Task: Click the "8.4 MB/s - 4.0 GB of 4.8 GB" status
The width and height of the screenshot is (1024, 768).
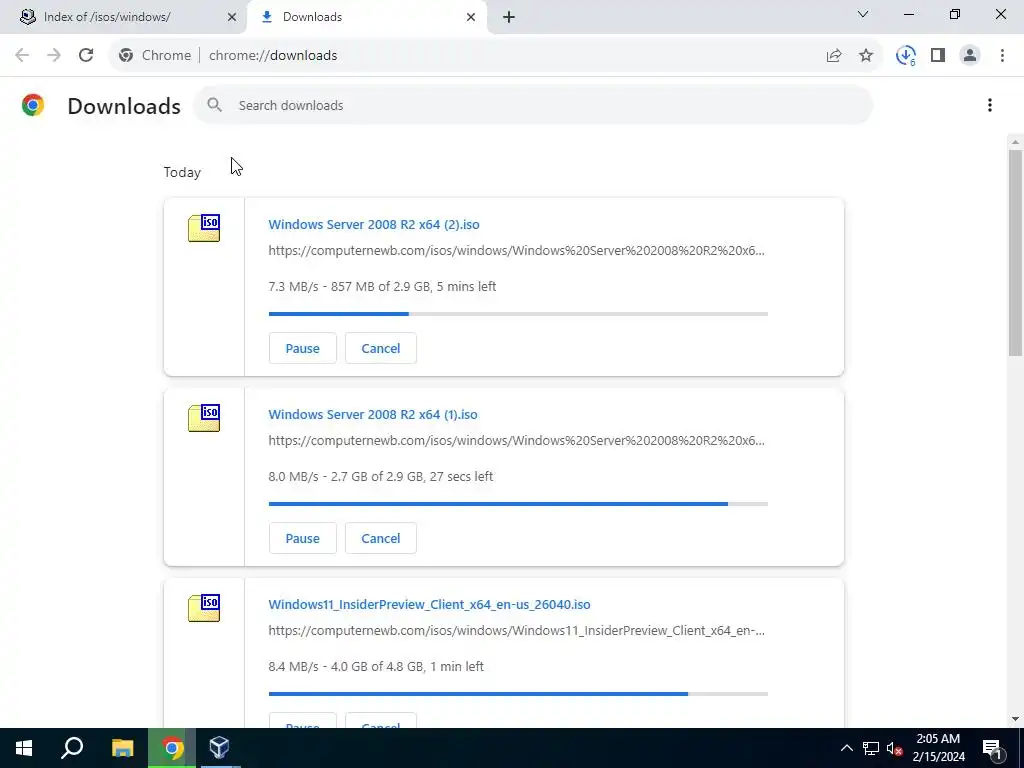Action: (x=376, y=666)
